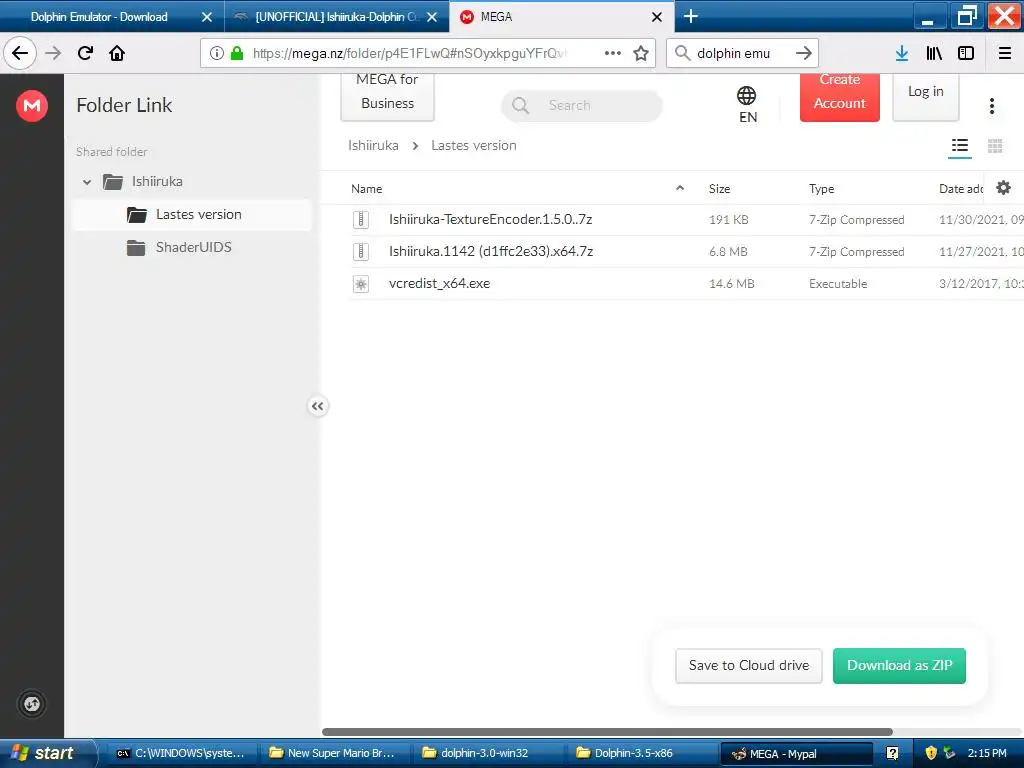
Task: Click the green Download as ZIP button
Action: click(899, 665)
